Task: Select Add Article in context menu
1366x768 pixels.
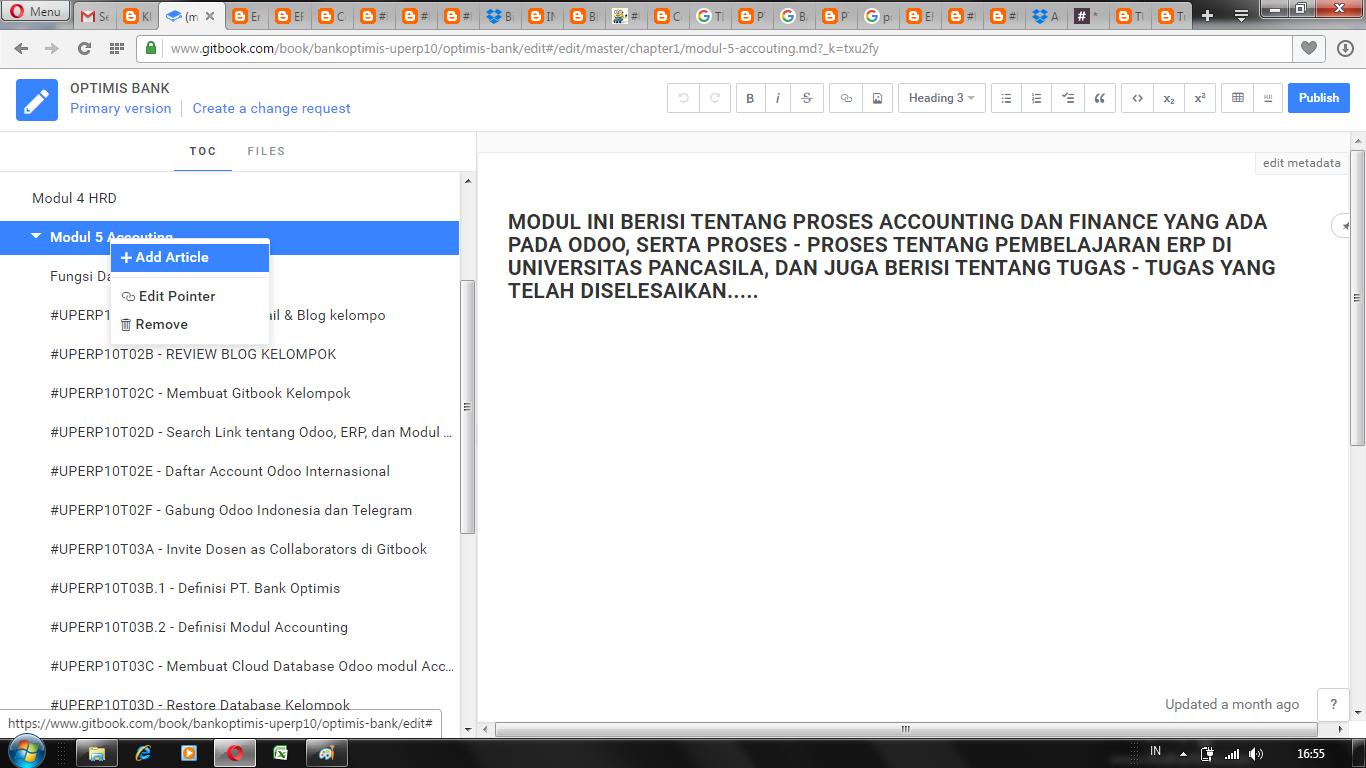Action: pos(190,257)
